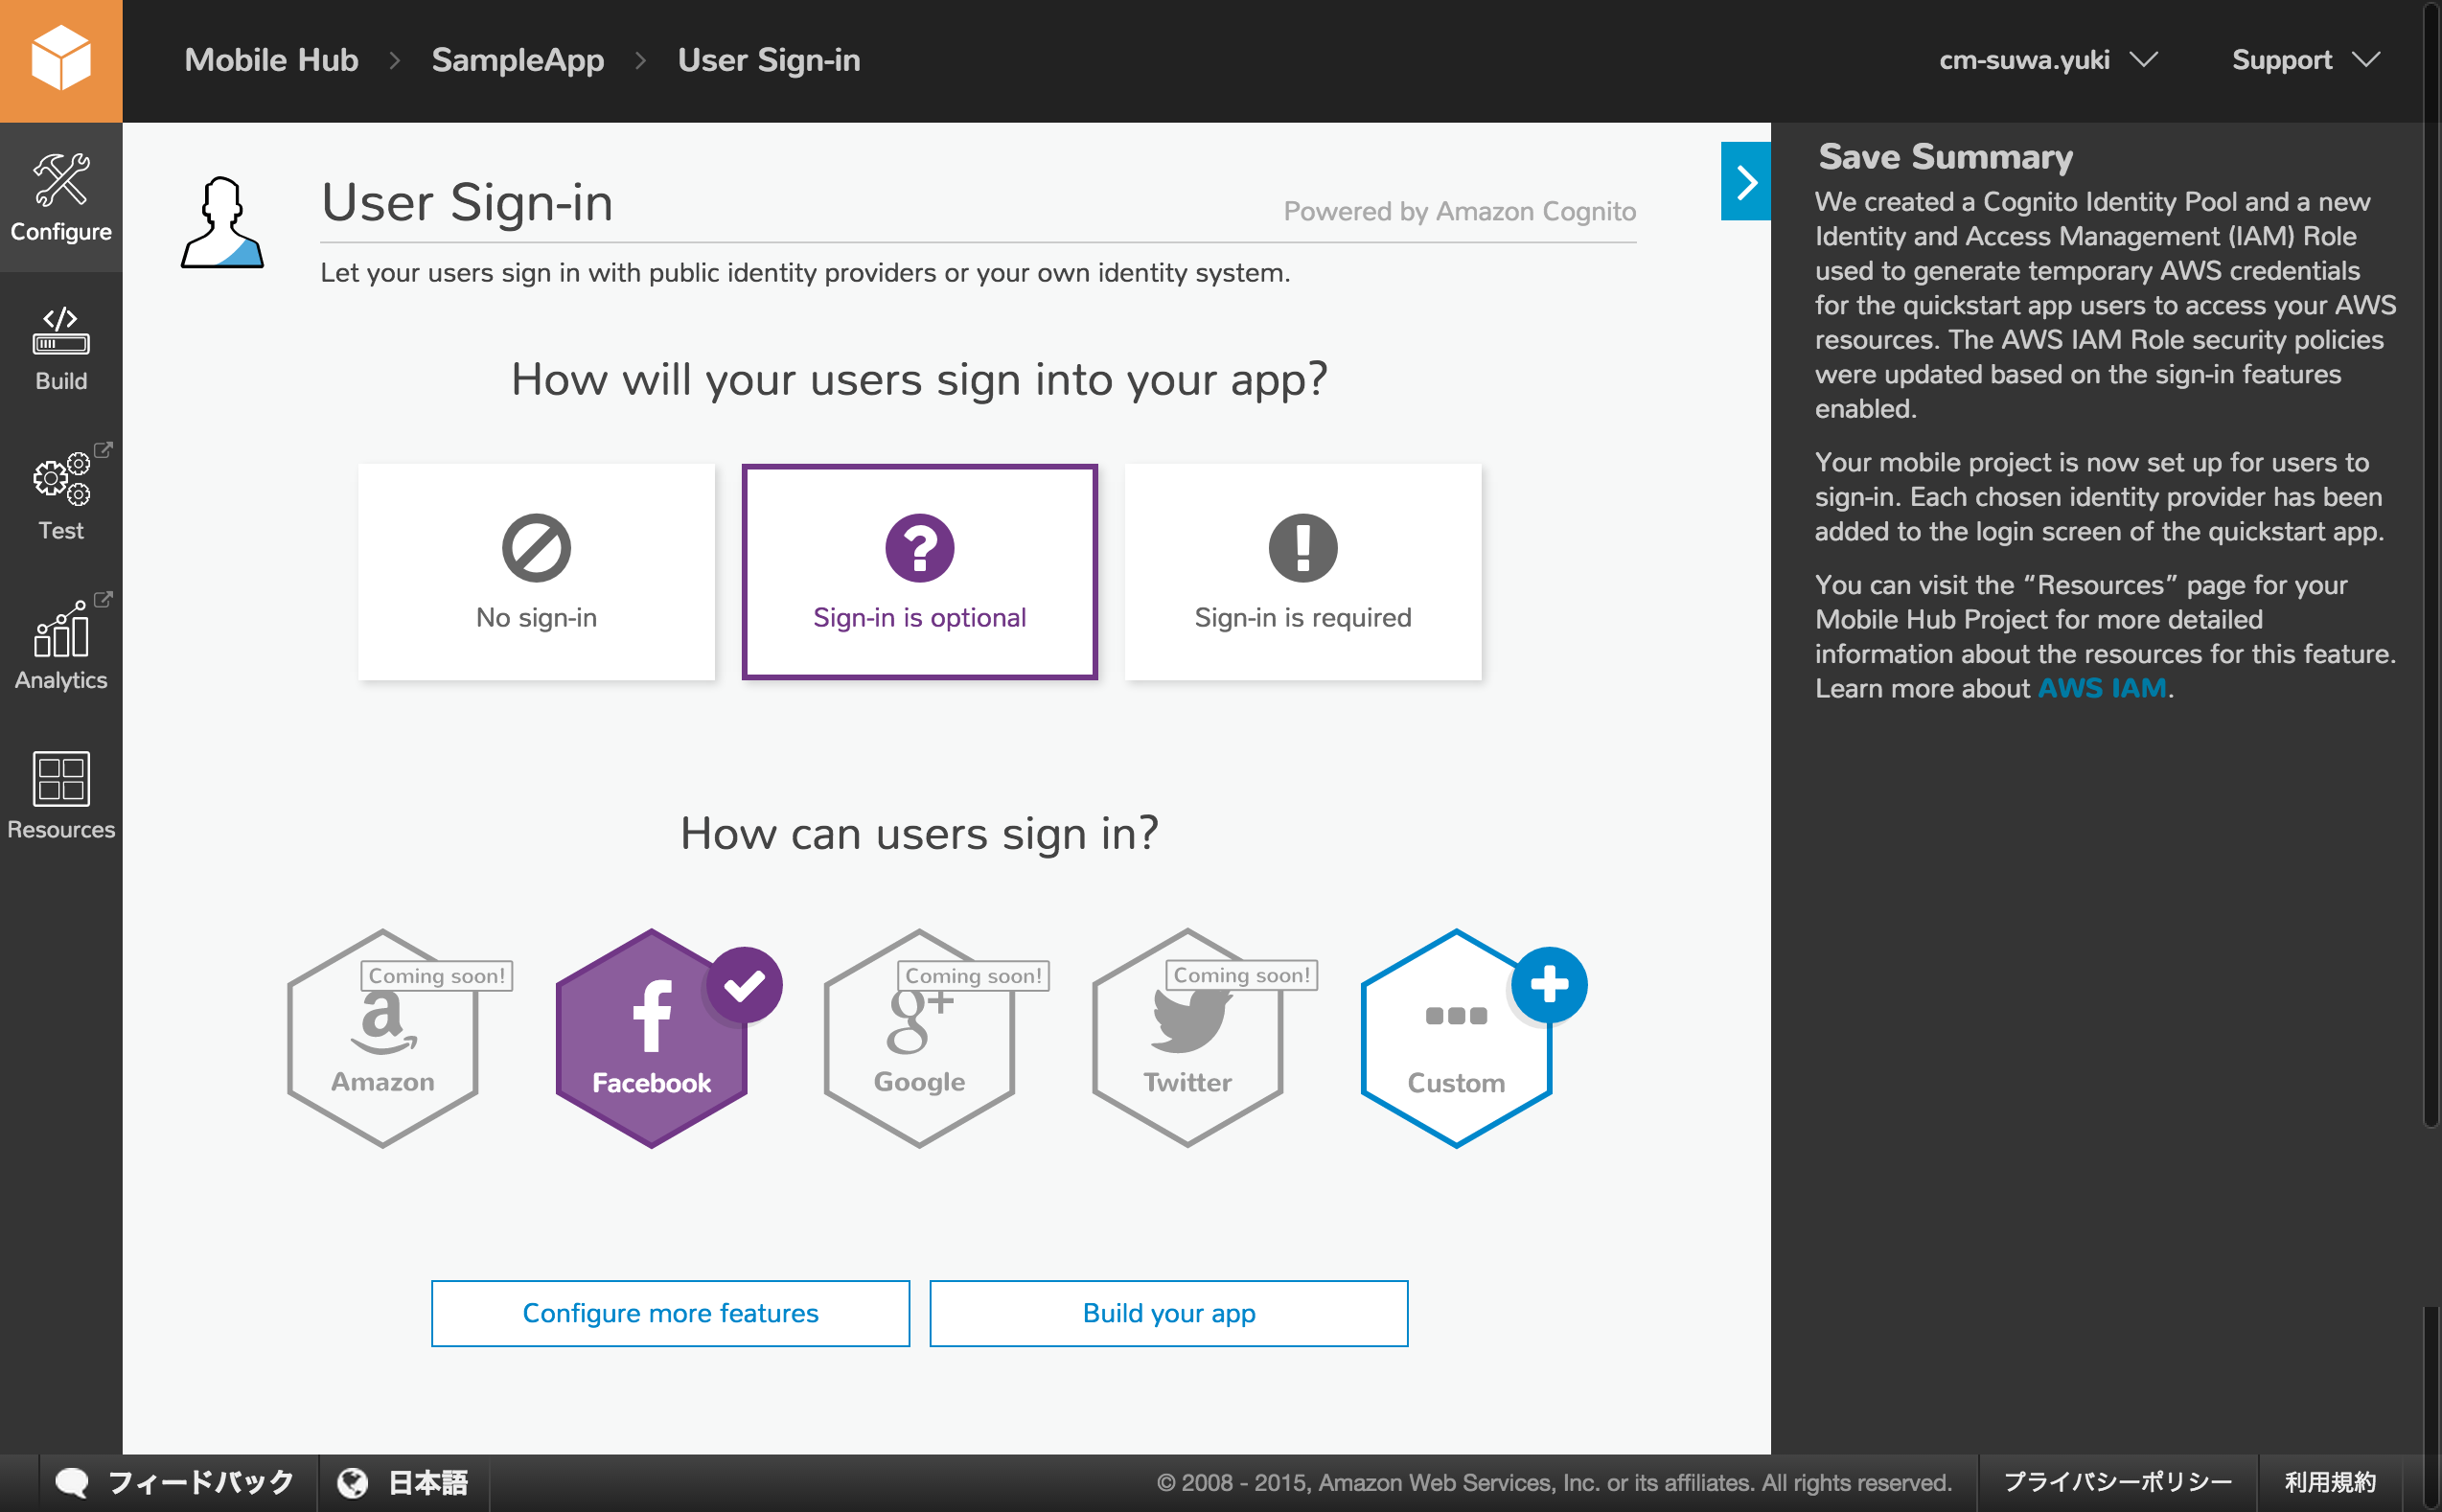
Task: Expand the Support dropdown menu
Action: pyautogui.click(x=2305, y=60)
